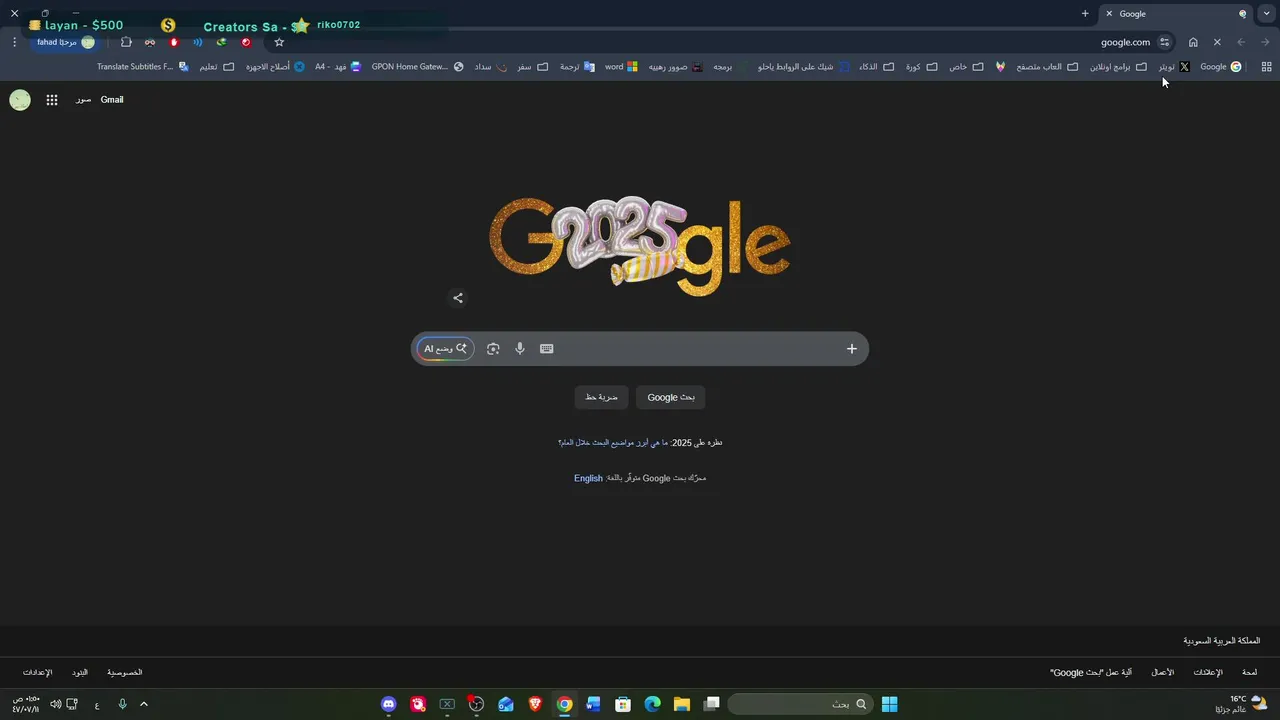Screen dimensions: 1280x720
Task: Click the Google 2025 doodle logo
Action: 640,247
